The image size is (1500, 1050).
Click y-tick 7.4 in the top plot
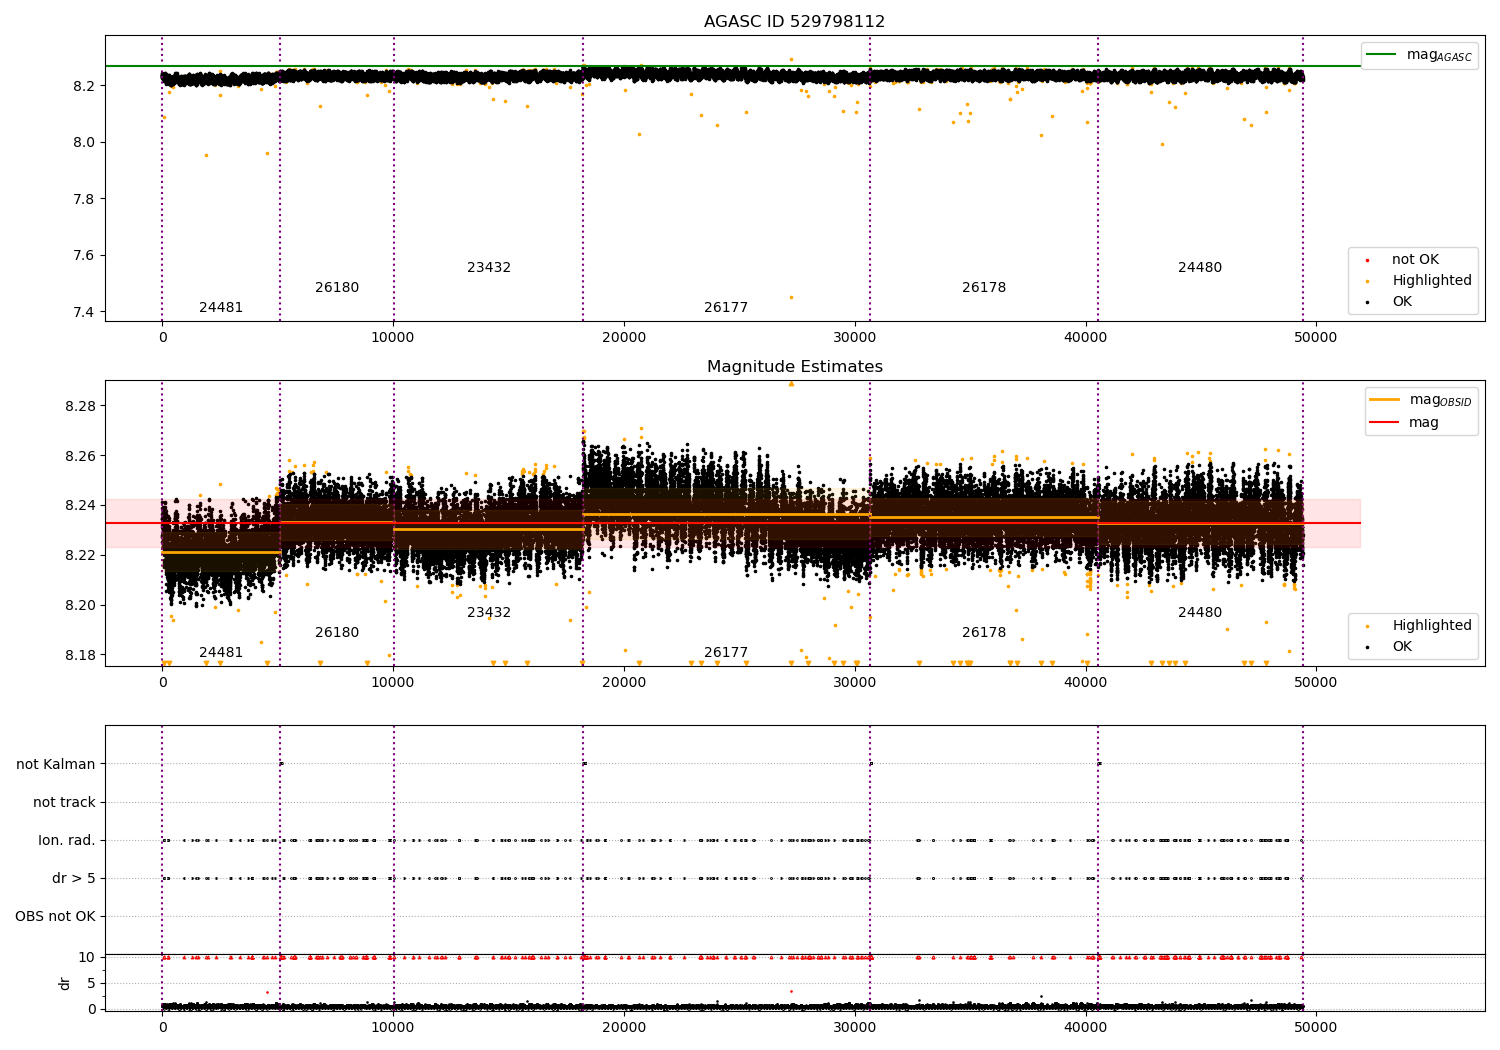tap(85, 313)
